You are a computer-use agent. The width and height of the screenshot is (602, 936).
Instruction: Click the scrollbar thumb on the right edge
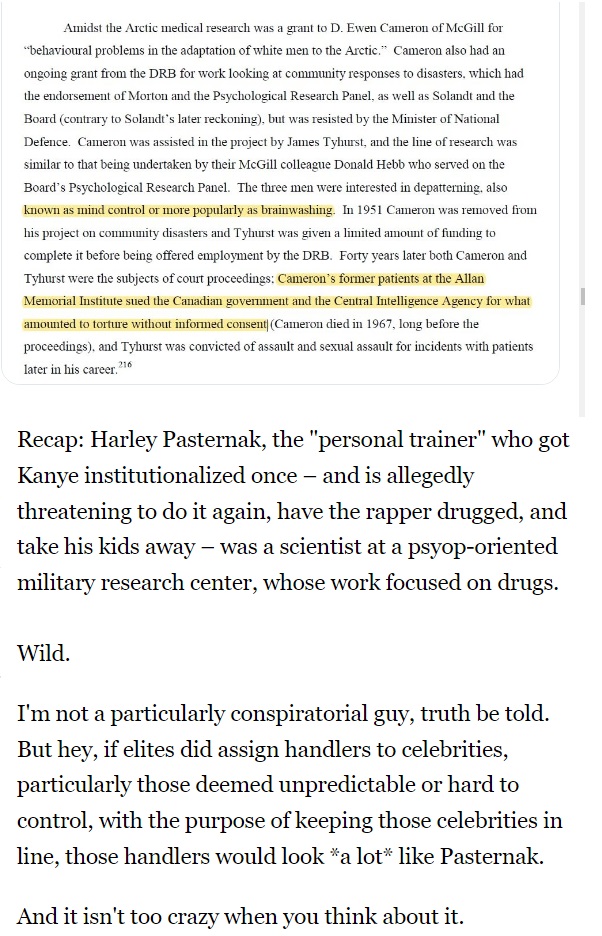coord(582,296)
